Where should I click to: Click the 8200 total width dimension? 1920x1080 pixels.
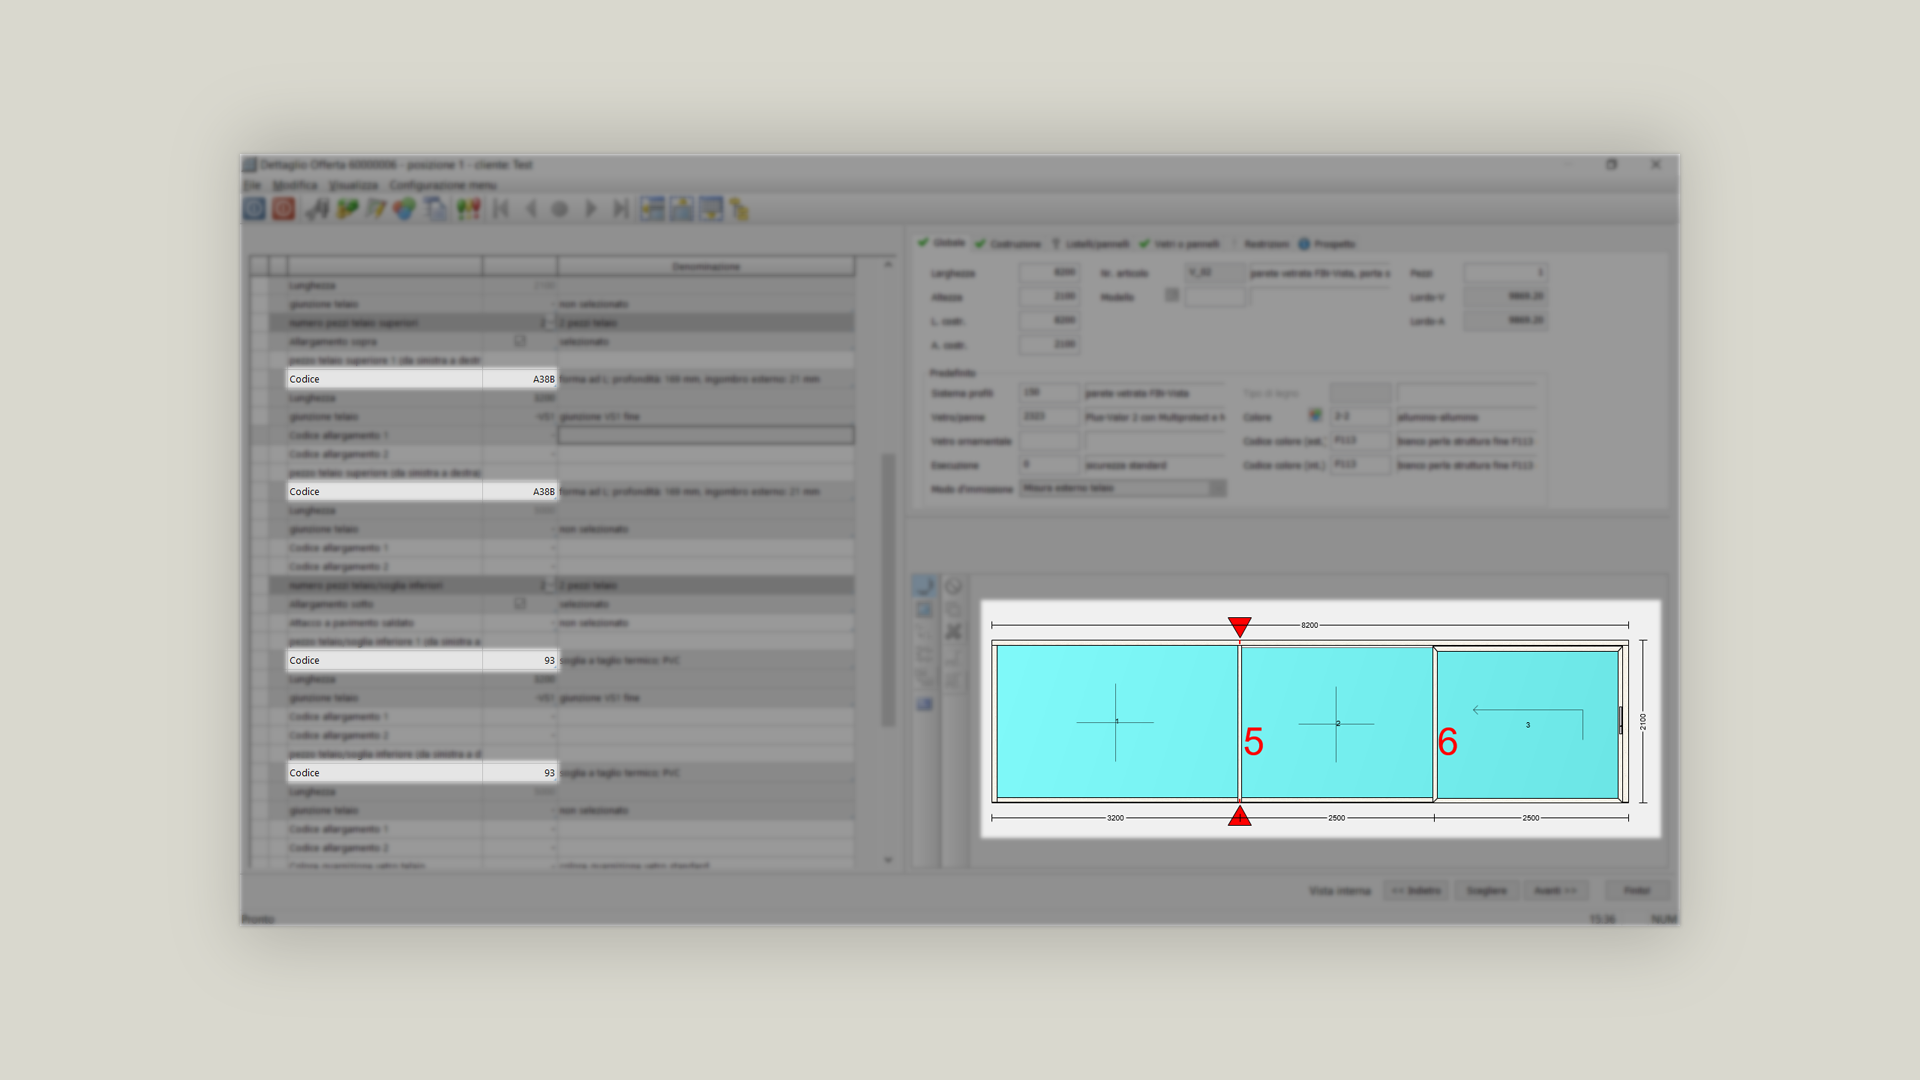(1310, 625)
